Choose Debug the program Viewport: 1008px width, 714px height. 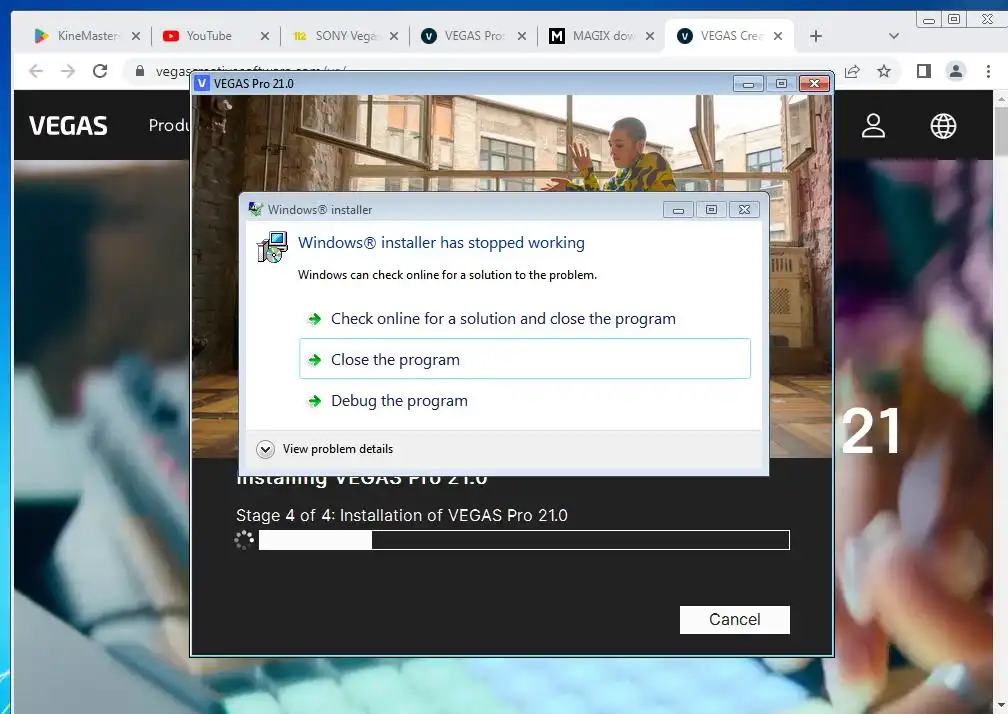[x=525, y=400]
